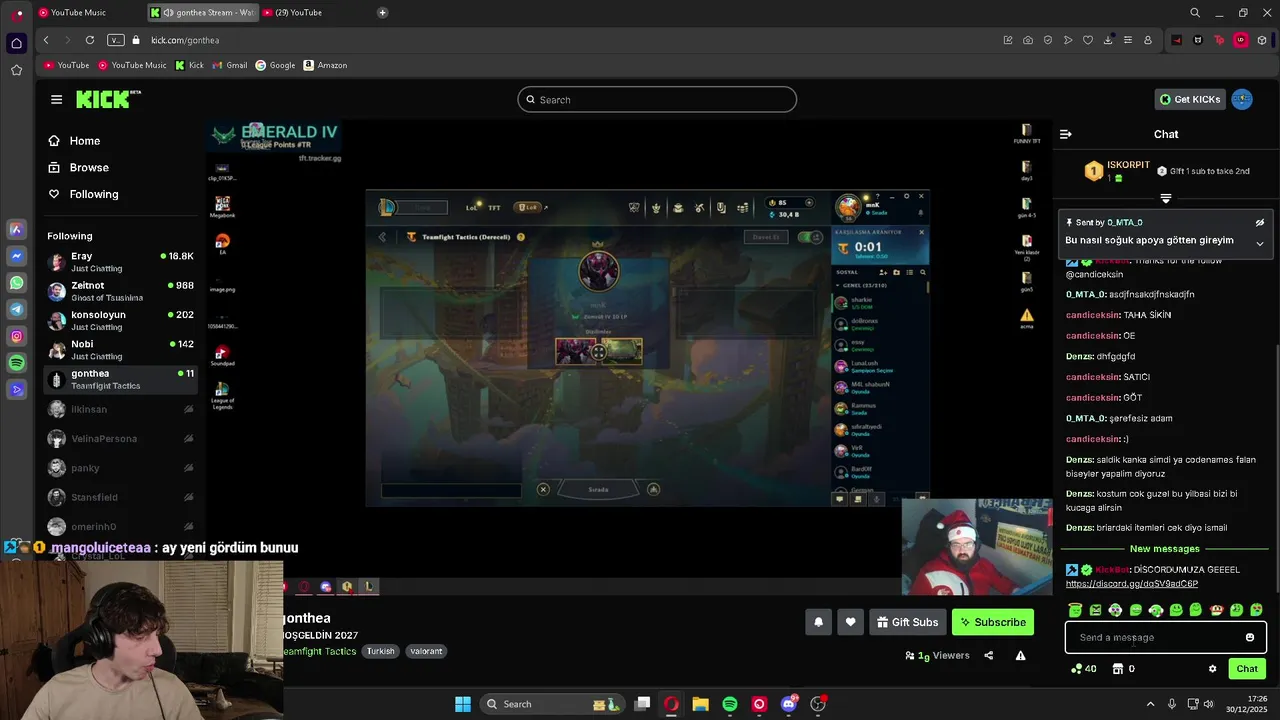Open Spotify from Windows taskbar

click(x=730, y=704)
